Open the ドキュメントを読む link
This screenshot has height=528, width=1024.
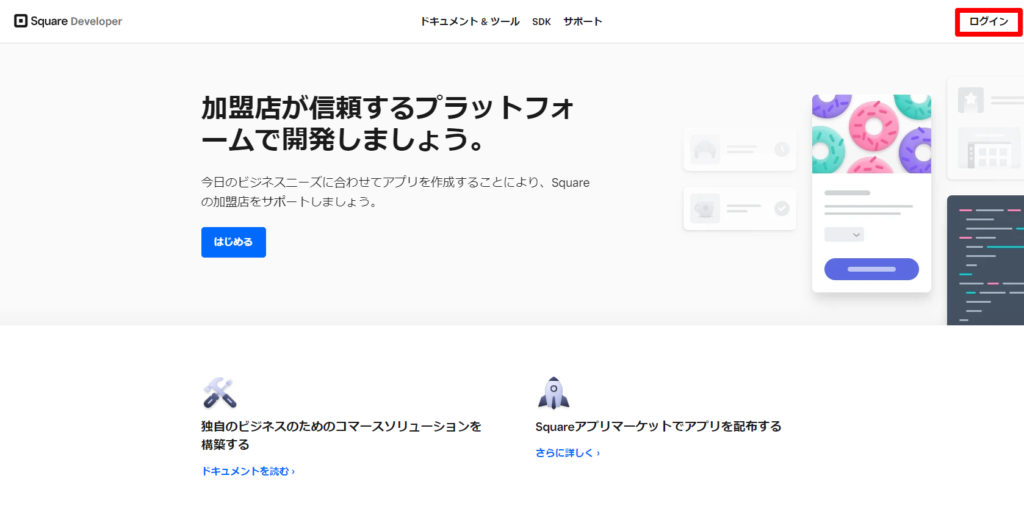pyautogui.click(x=248, y=471)
